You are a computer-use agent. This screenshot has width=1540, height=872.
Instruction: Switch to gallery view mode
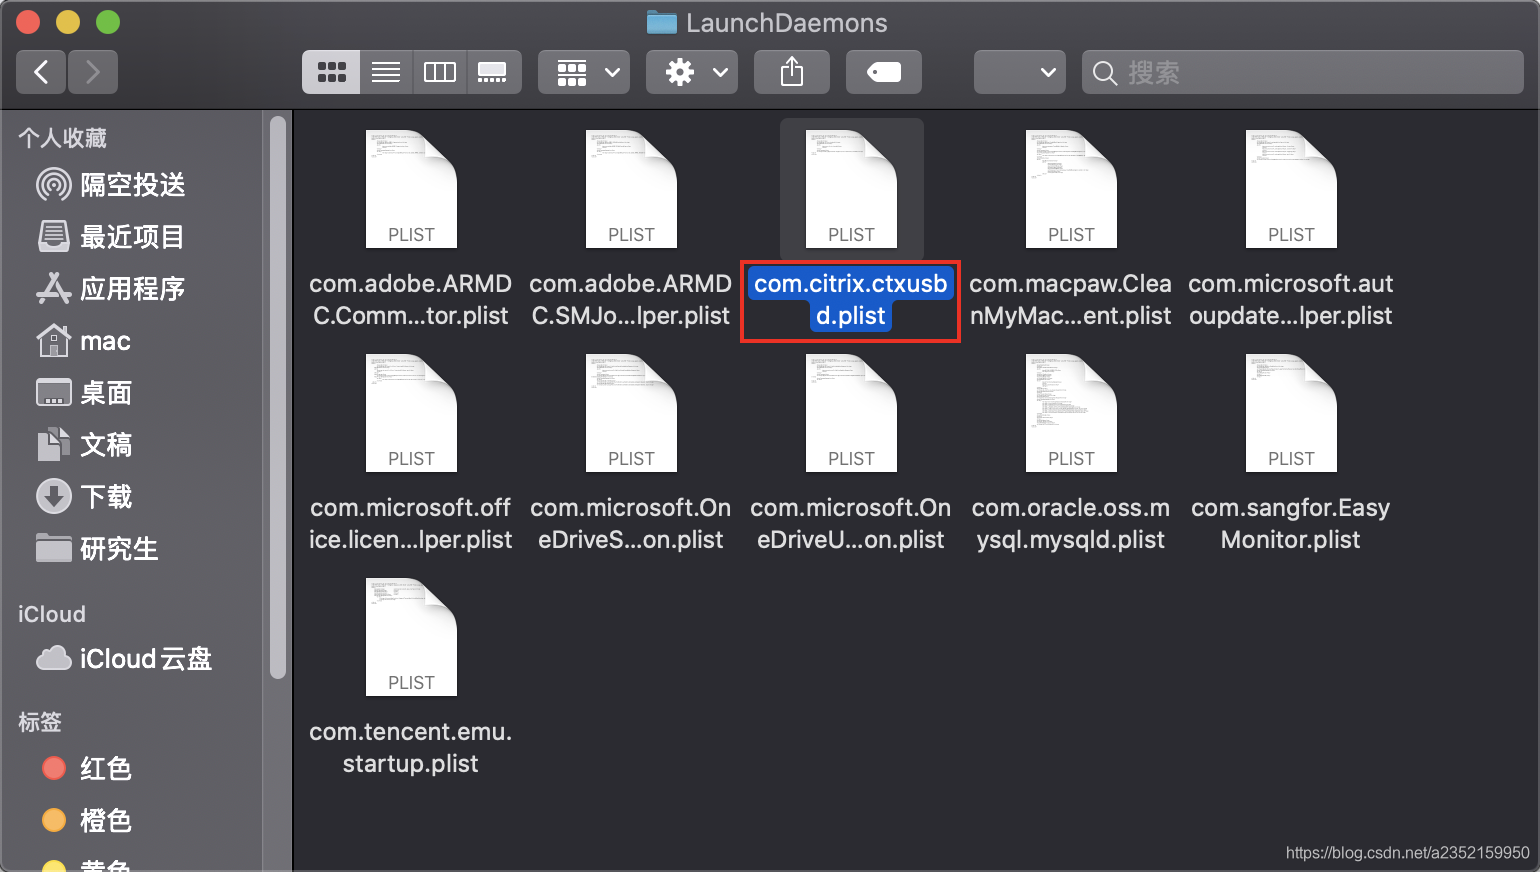coord(493,72)
